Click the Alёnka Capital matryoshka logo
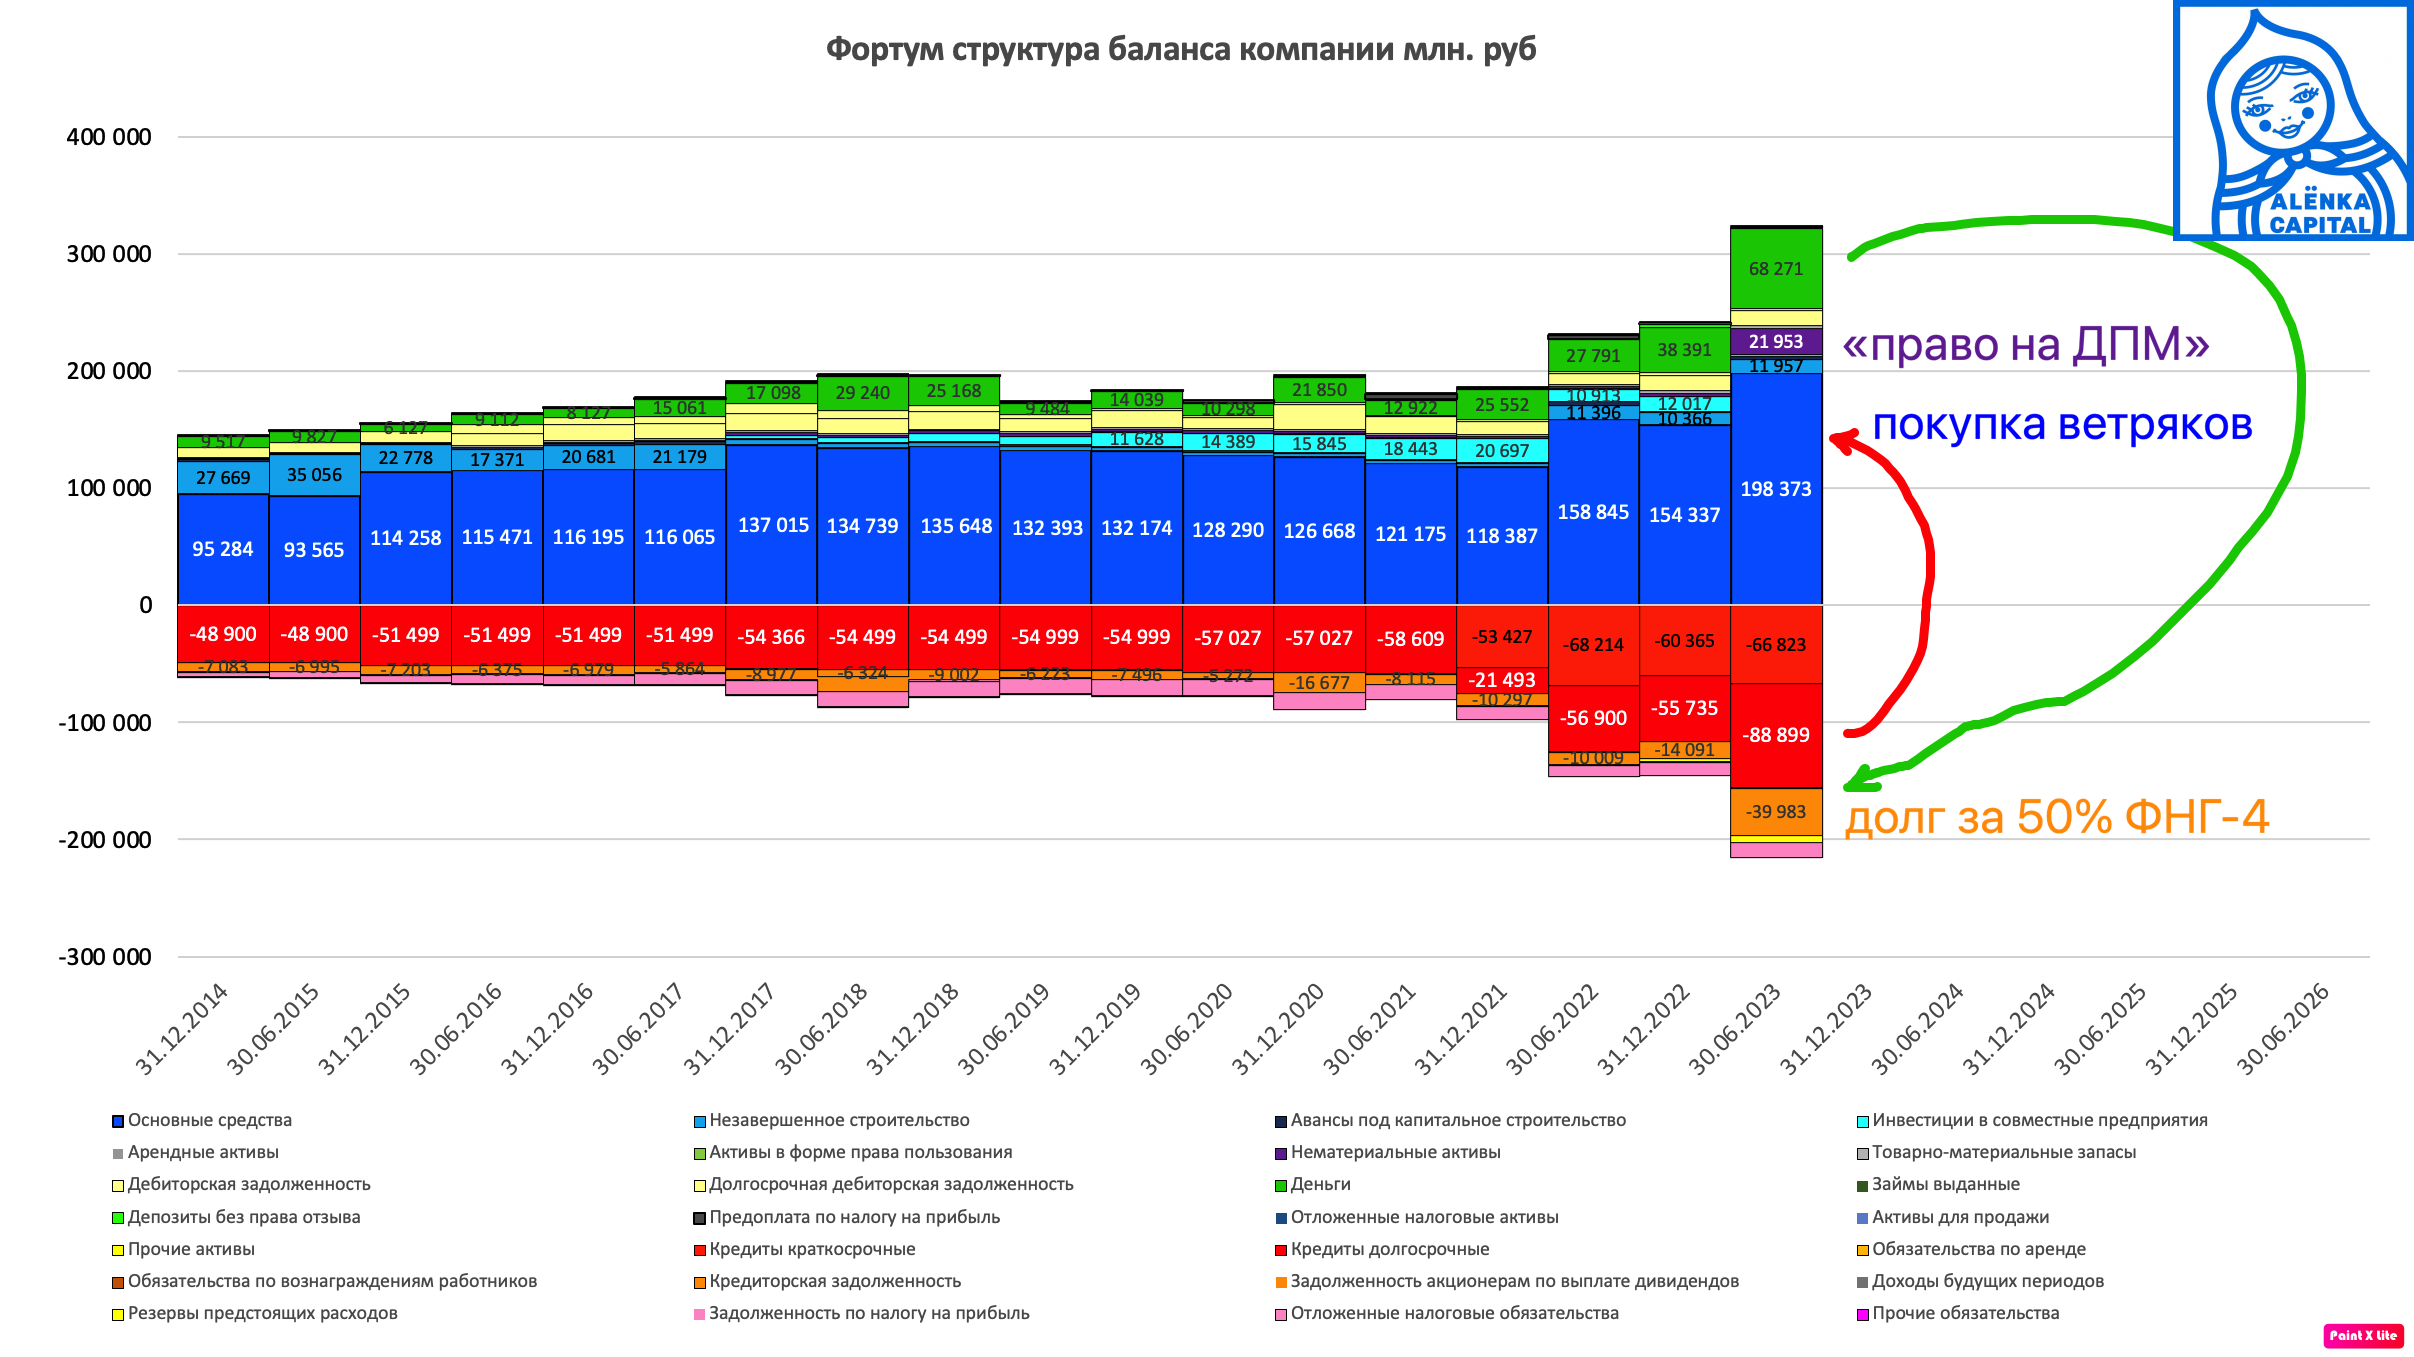The height and width of the screenshot is (1357, 2414). pos(2290,120)
